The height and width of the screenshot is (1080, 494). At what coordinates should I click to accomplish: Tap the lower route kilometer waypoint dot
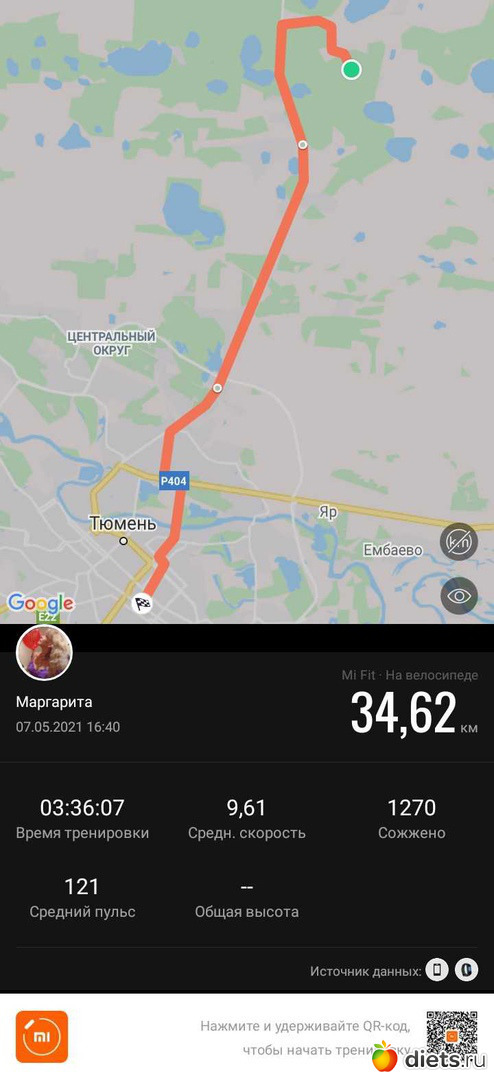[x=218, y=388]
